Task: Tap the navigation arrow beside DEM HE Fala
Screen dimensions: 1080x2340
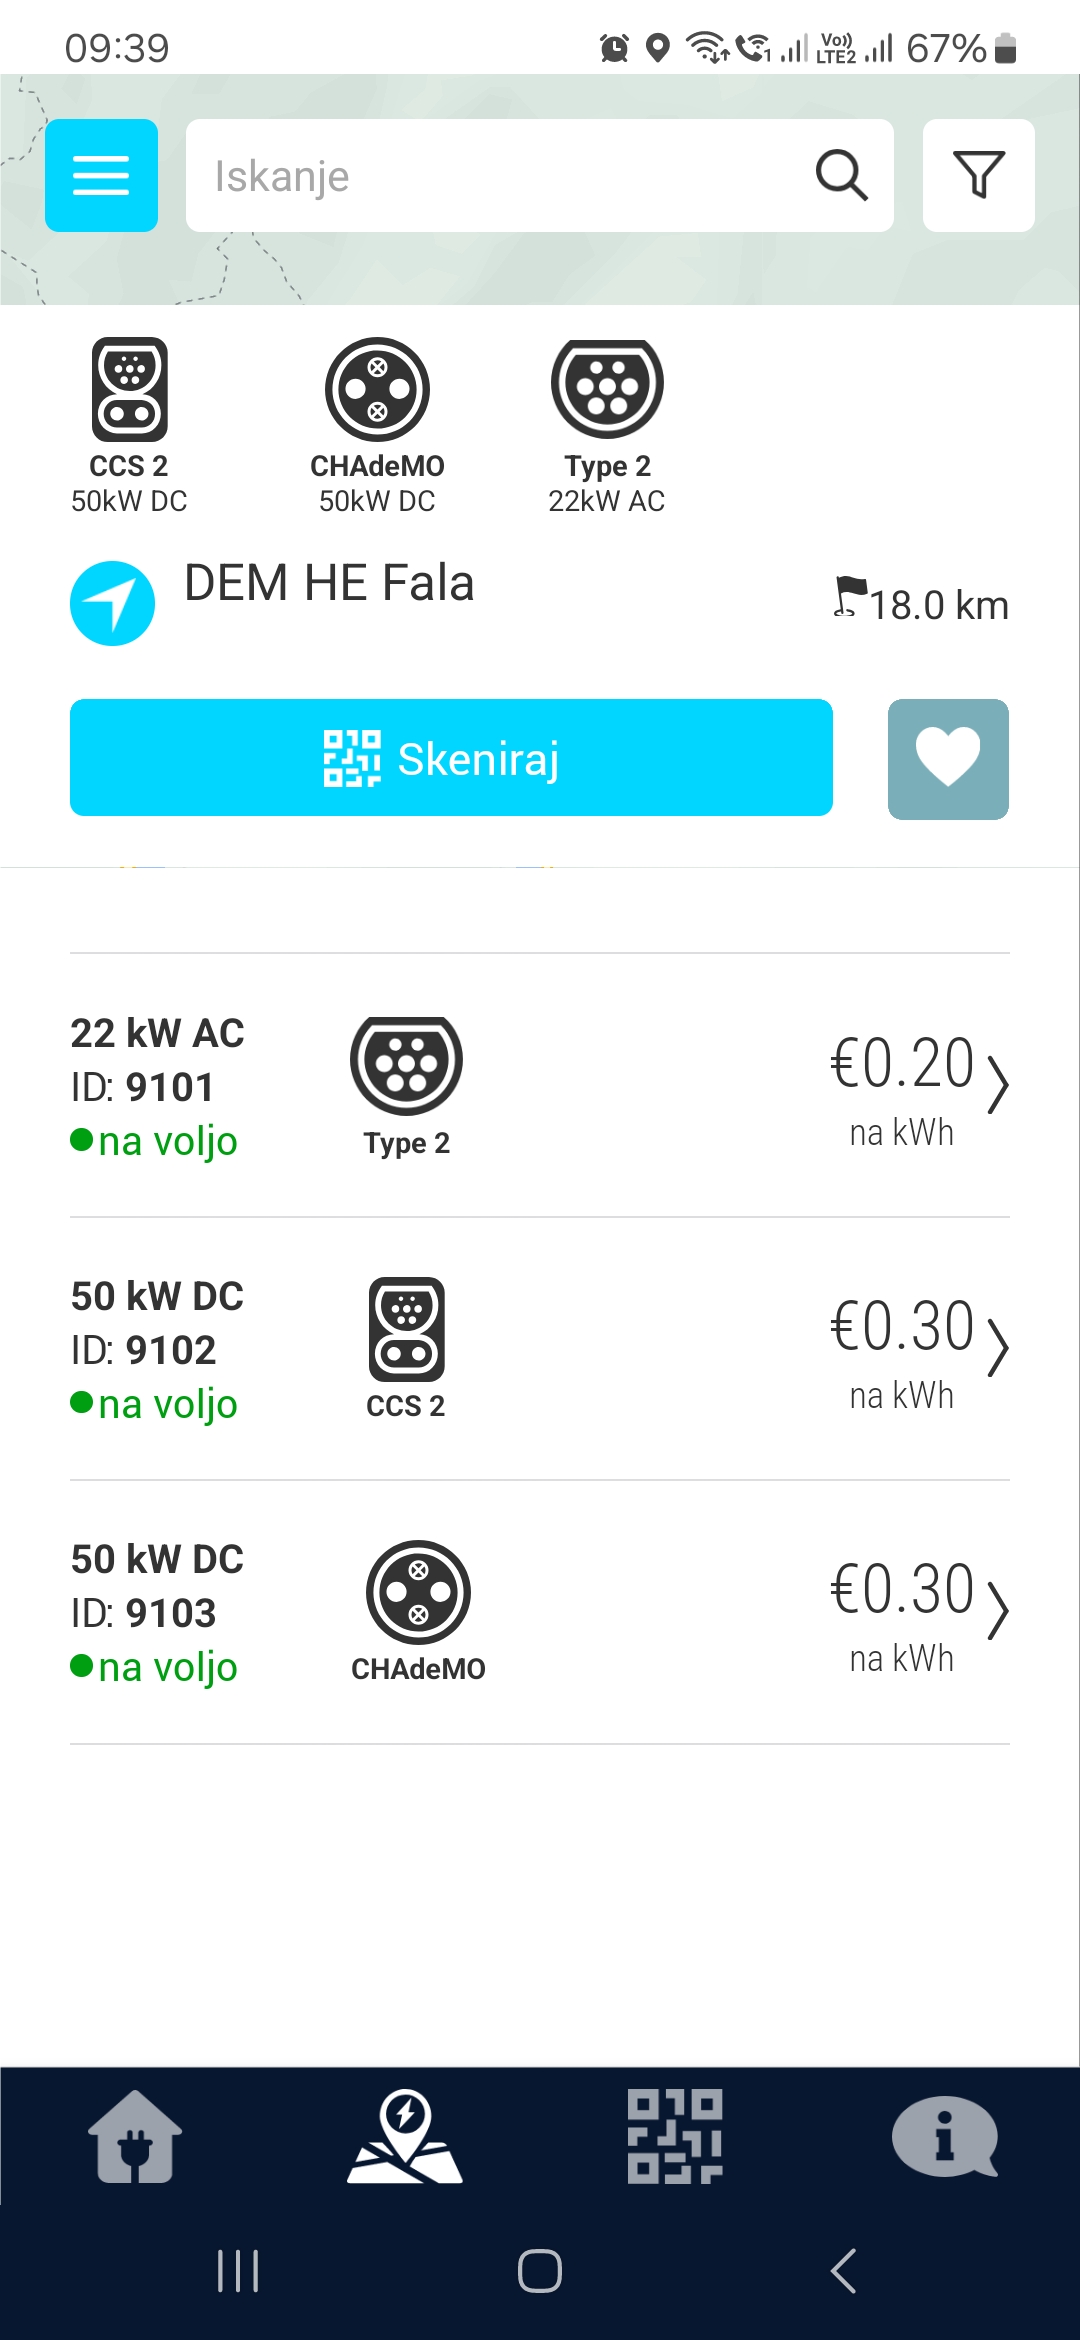Action: coord(112,603)
